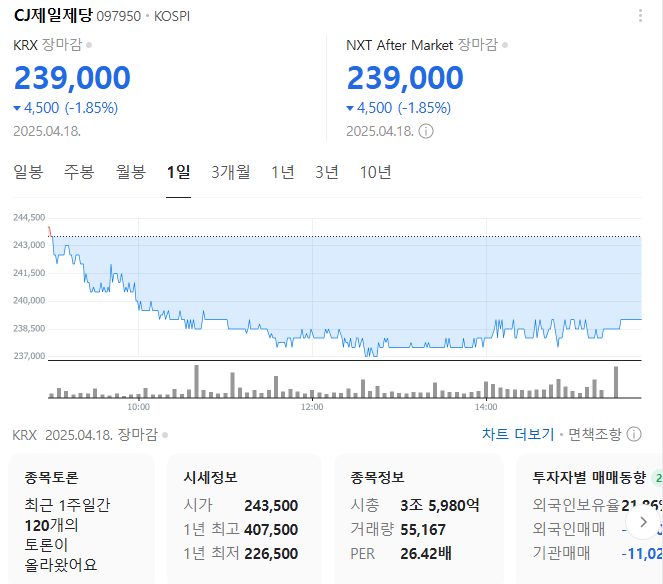Screen dimensions: 663x584
Task: Click the 244,500 y-axis label
Action: [29, 217]
